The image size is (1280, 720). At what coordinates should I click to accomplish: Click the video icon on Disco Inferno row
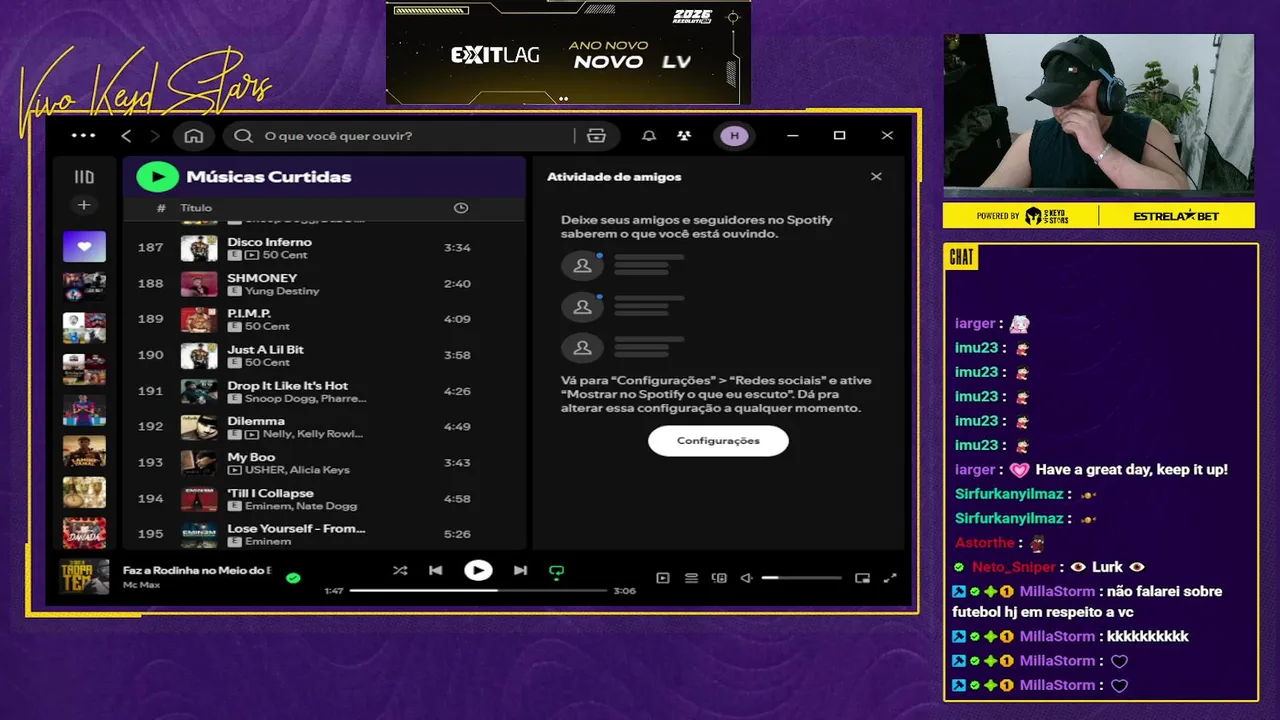(x=252, y=255)
